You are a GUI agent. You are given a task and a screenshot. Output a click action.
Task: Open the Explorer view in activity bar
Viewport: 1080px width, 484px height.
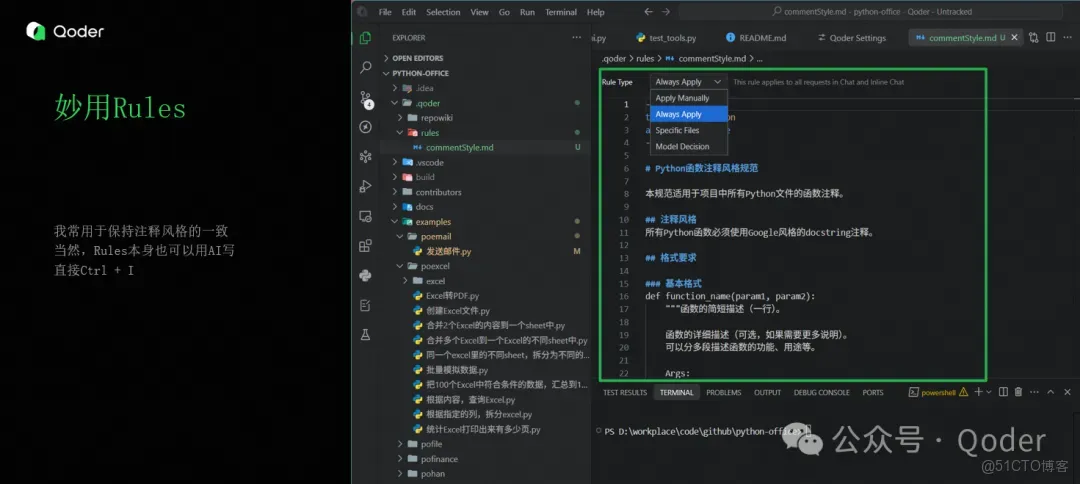pyautogui.click(x=366, y=38)
